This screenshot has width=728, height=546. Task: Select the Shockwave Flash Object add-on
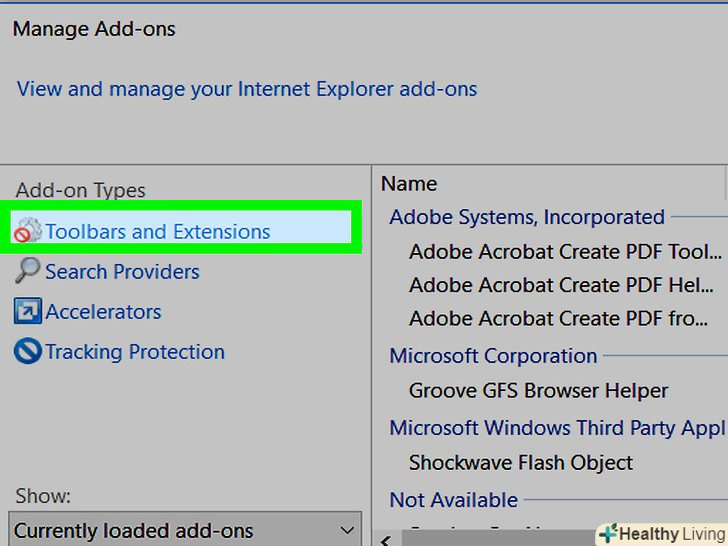(520, 463)
